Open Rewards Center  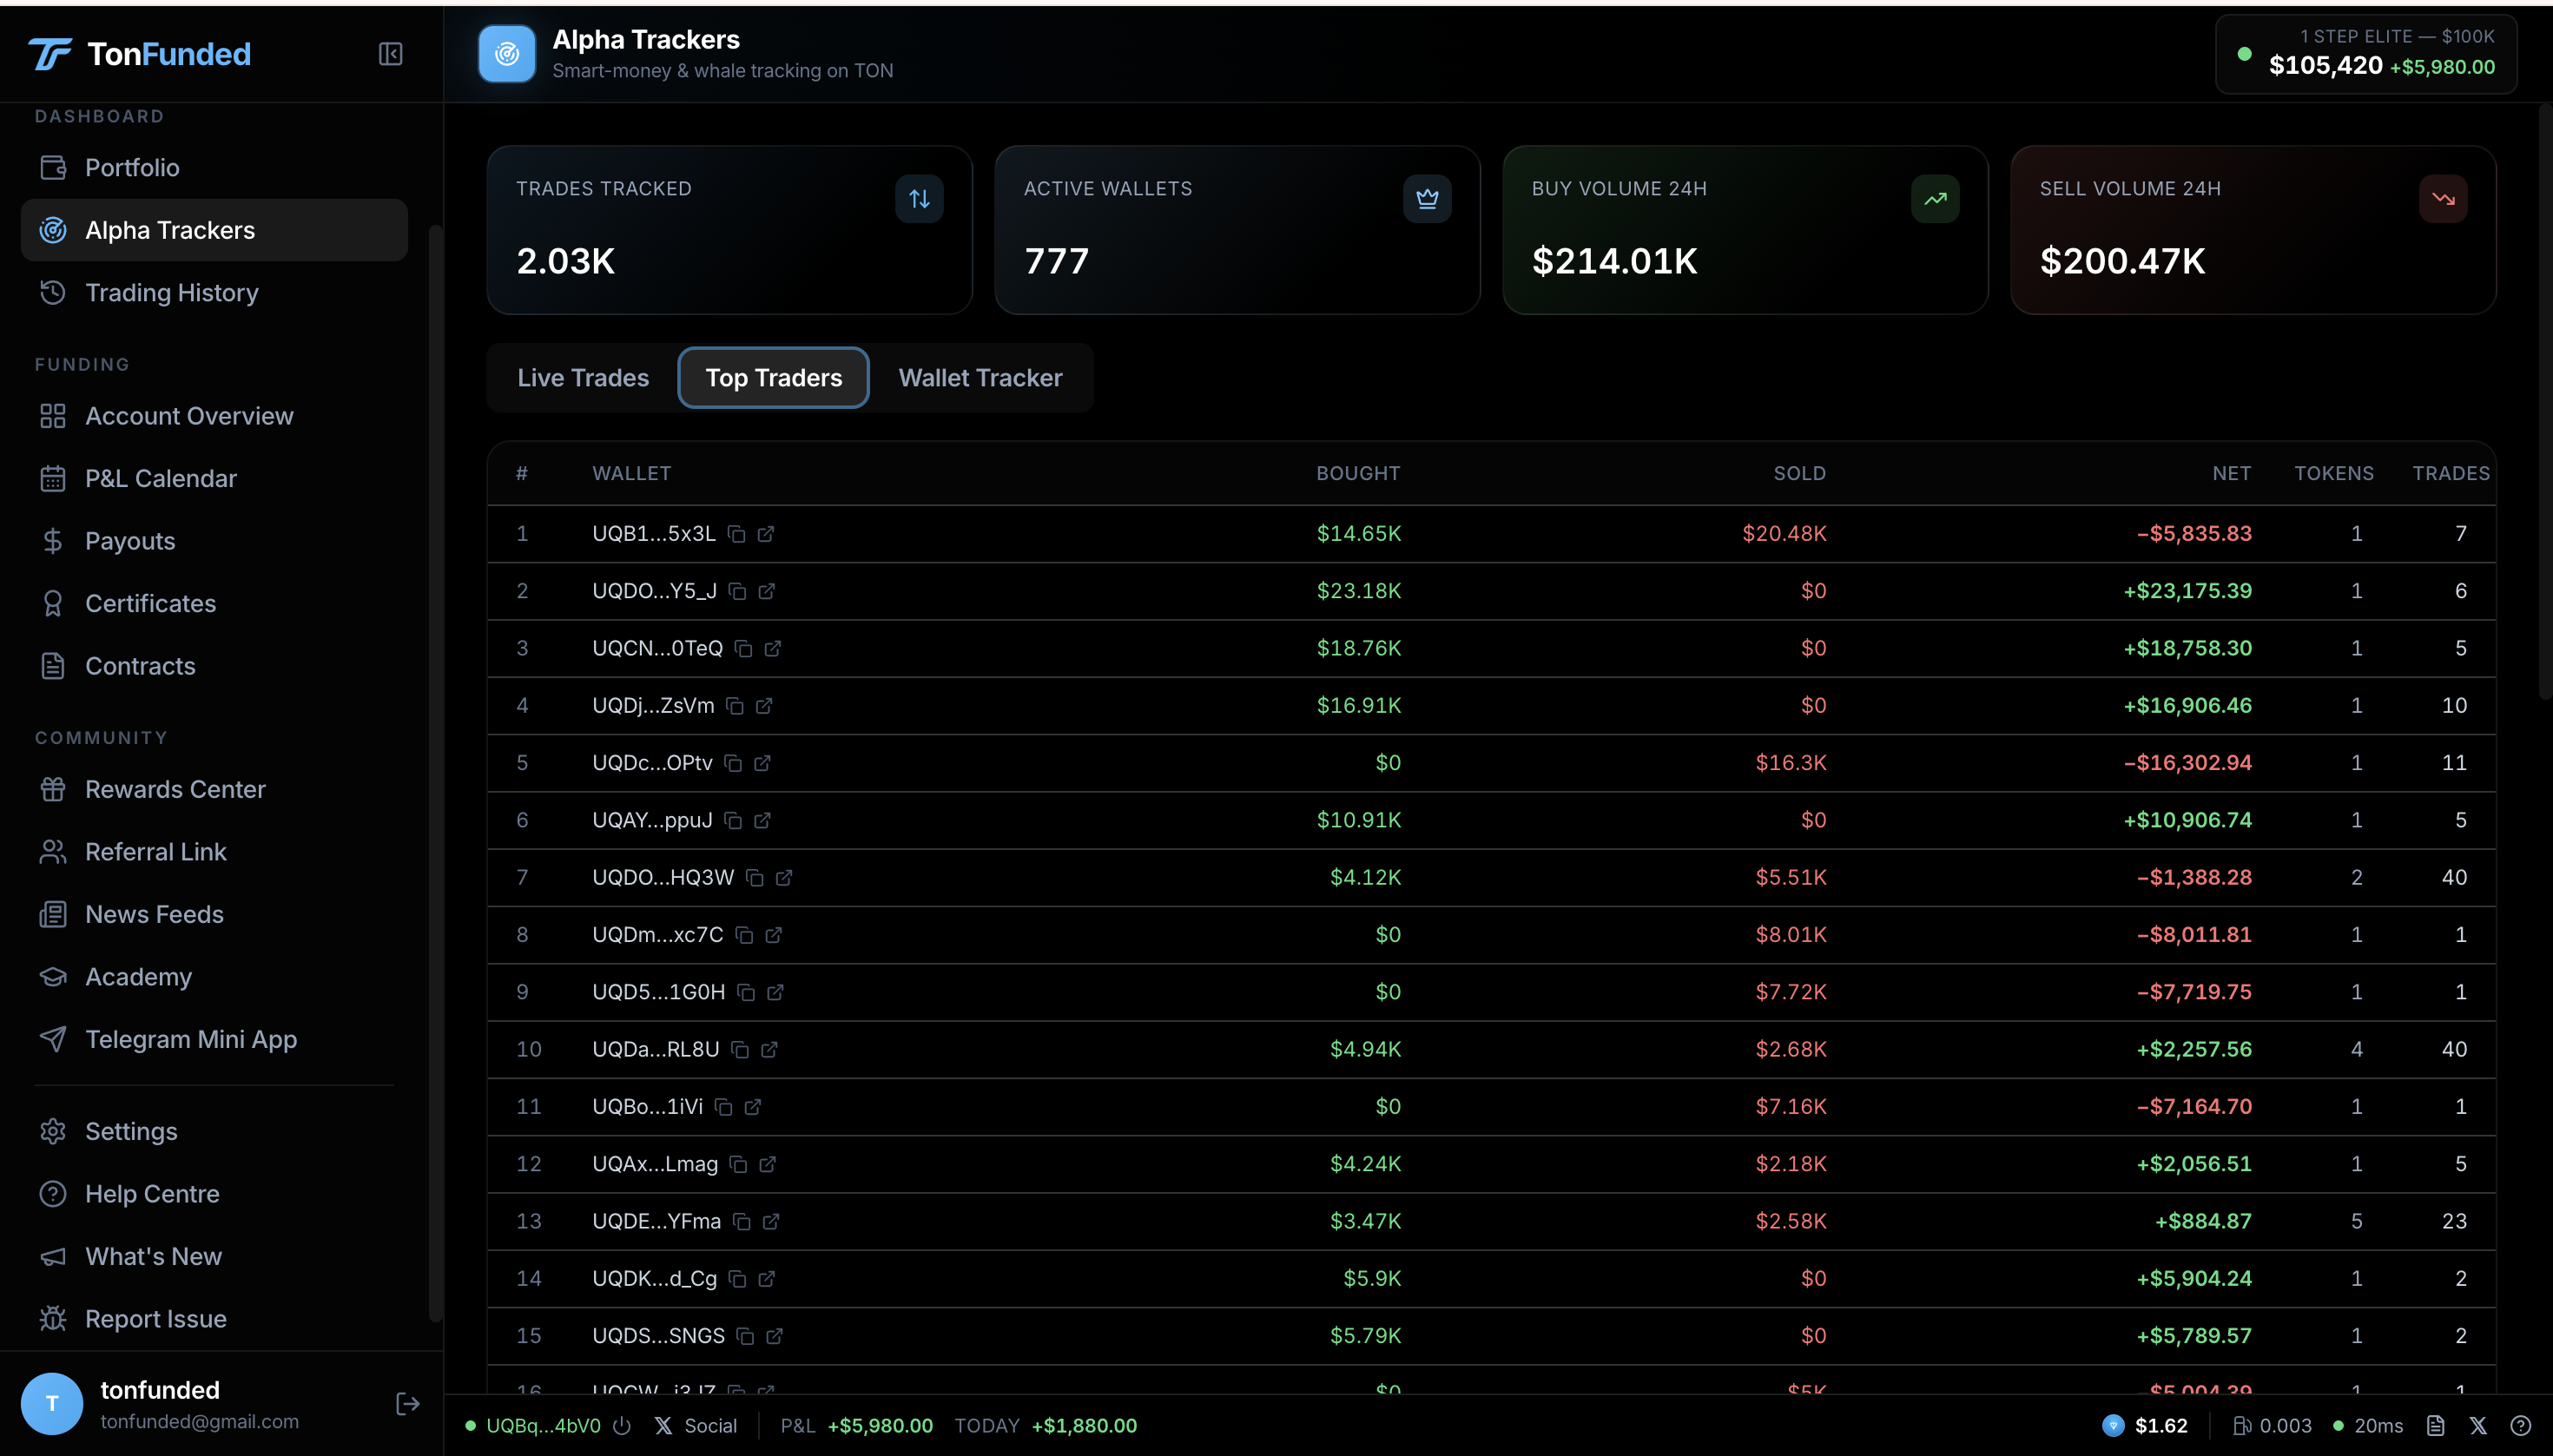tap(214, 790)
